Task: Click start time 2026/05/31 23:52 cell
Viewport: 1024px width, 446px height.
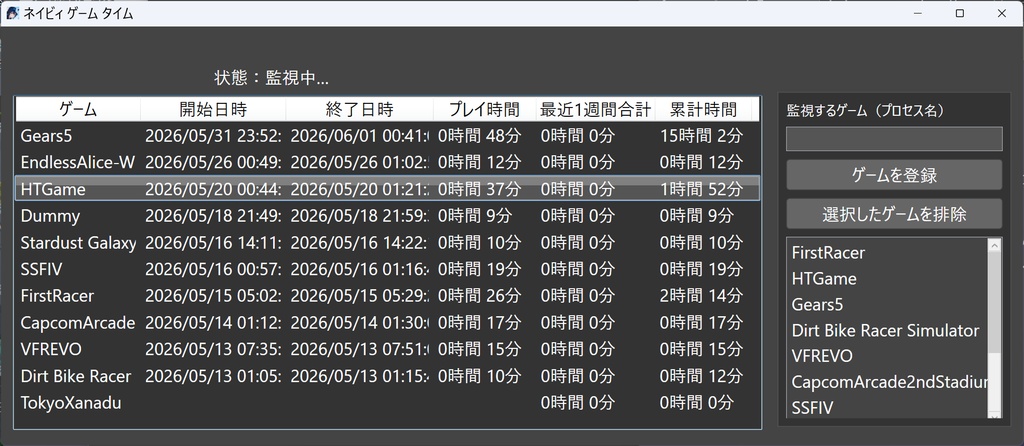Action: tap(213, 136)
